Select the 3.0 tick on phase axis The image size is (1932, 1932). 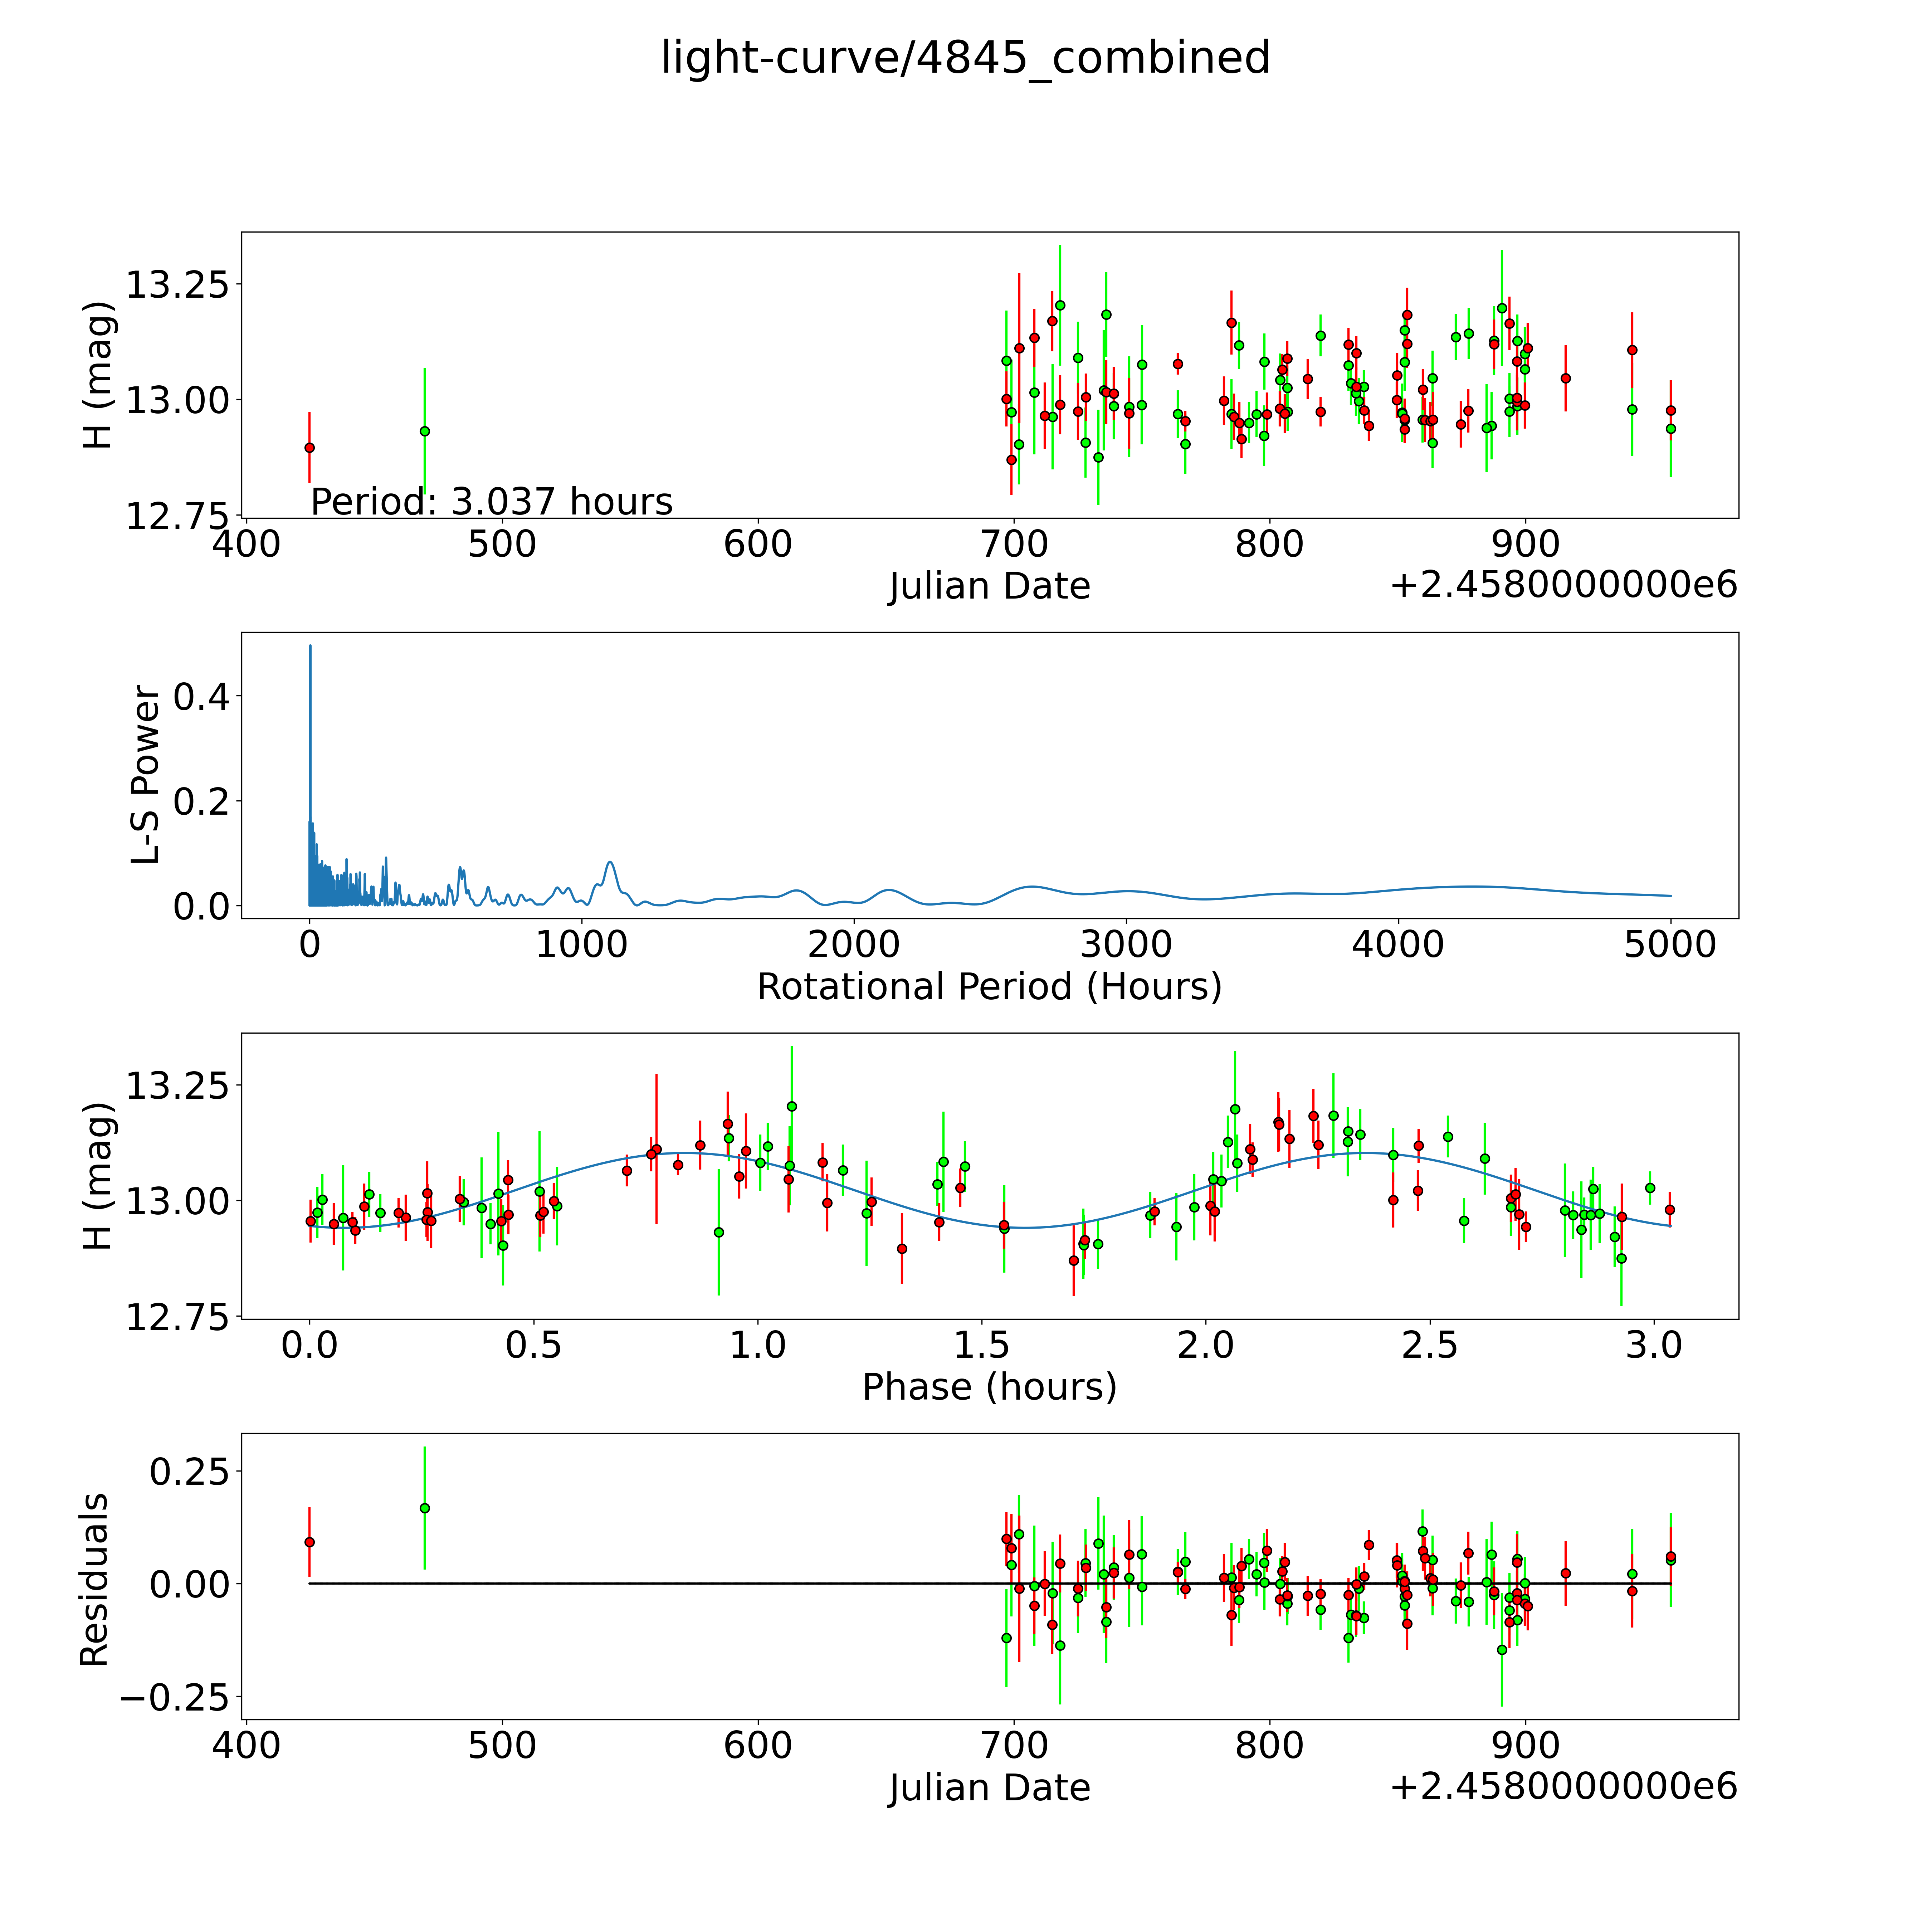(x=1654, y=1345)
